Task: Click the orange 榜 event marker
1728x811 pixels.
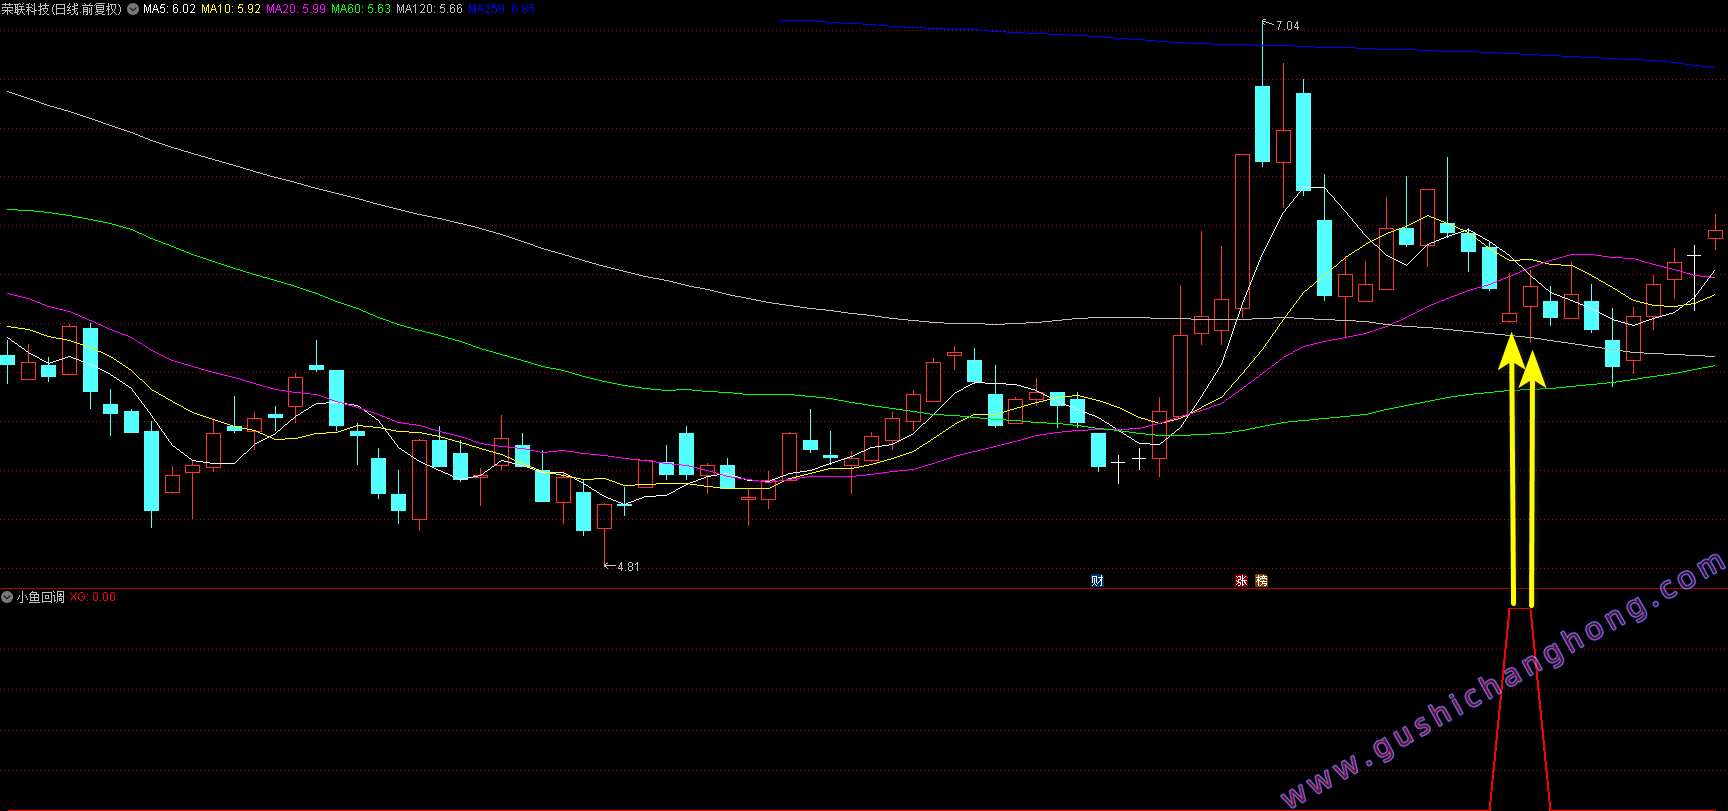Action: click(1262, 581)
